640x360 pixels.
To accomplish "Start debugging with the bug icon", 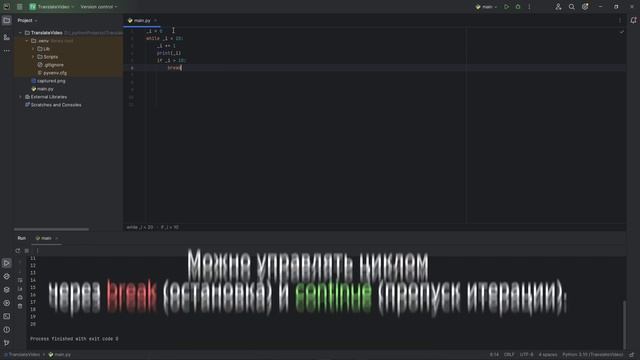I will (x=518, y=7).
